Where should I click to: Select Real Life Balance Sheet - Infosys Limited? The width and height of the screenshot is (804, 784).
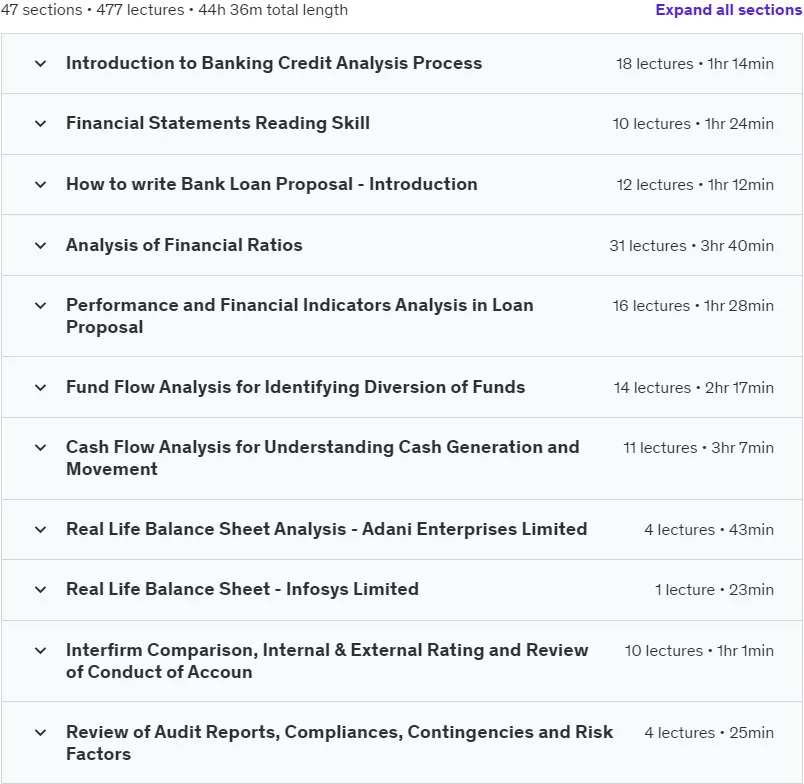coord(242,589)
